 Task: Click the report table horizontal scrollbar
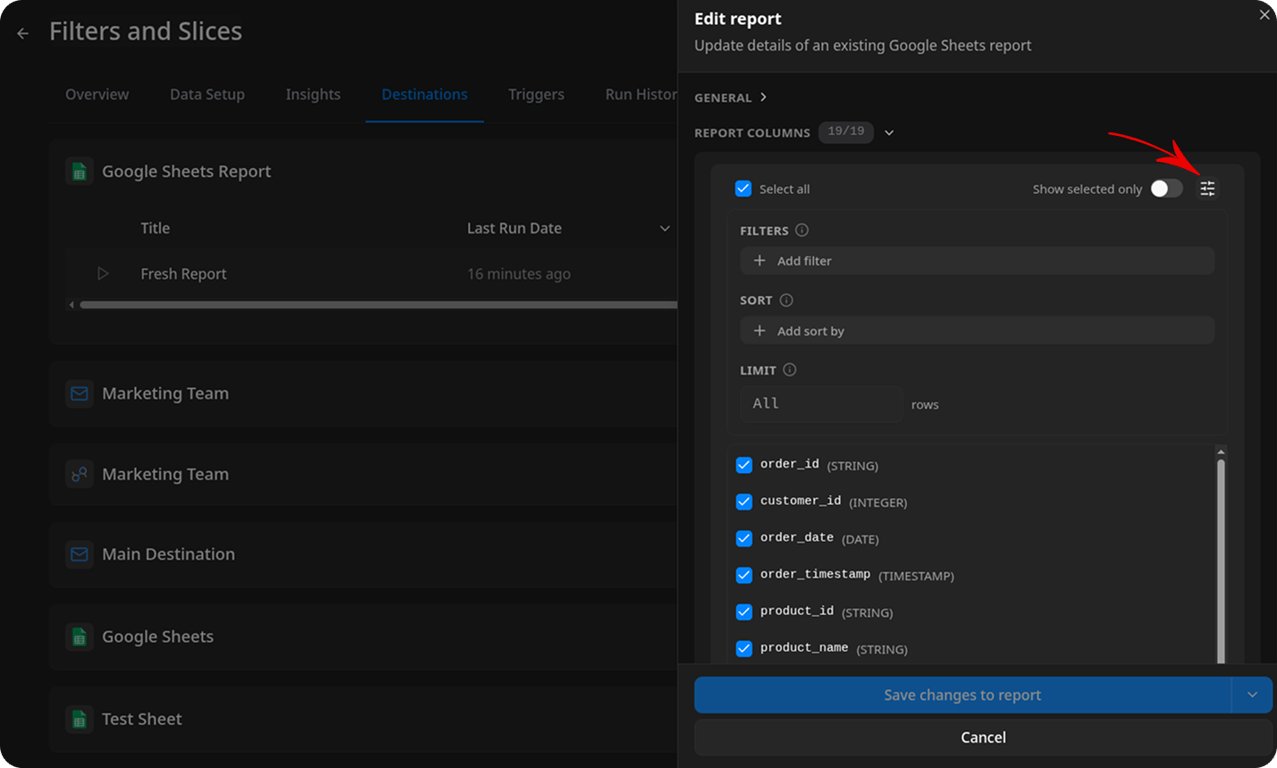(378, 304)
